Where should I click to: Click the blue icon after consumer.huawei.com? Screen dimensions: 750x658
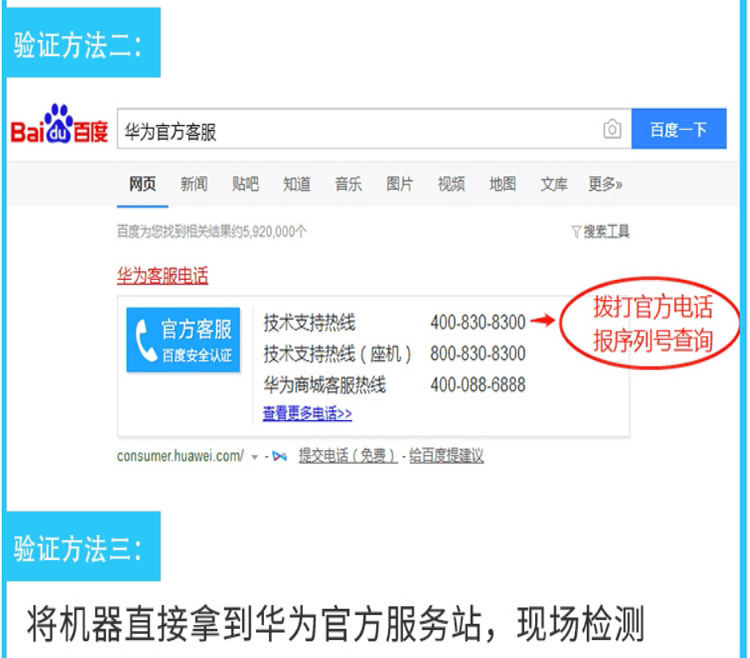click(x=279, y=457)
